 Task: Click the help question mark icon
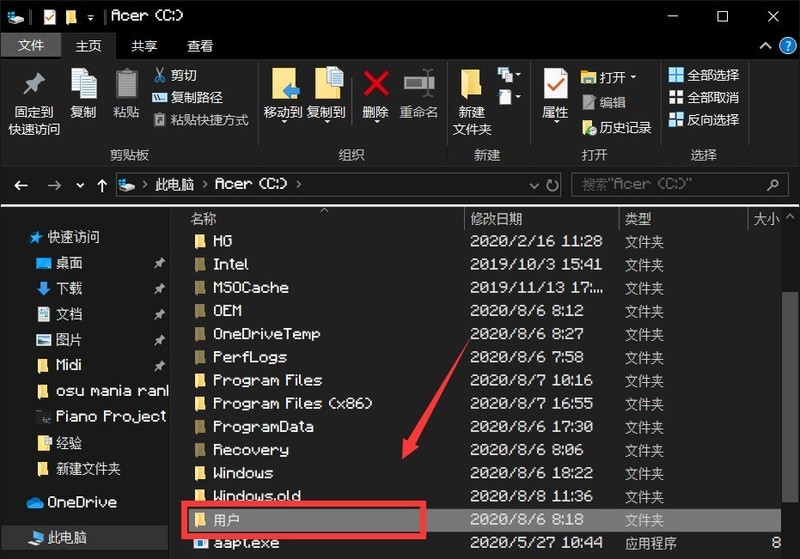(788, 46)
